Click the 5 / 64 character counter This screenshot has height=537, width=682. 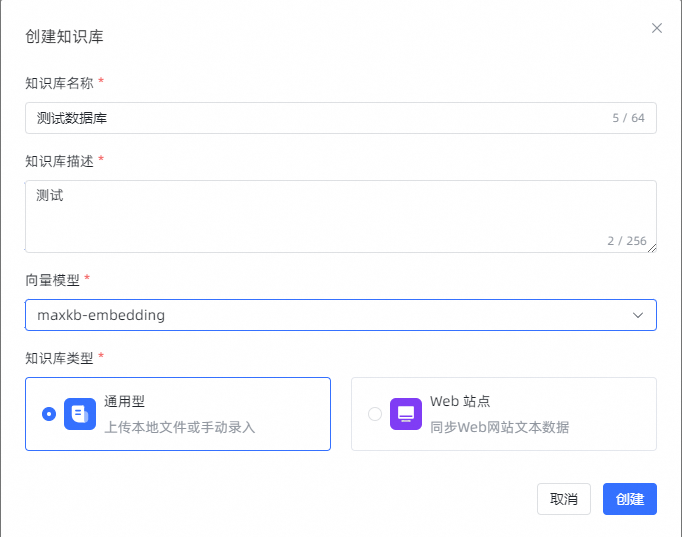(x=629, y=118)
